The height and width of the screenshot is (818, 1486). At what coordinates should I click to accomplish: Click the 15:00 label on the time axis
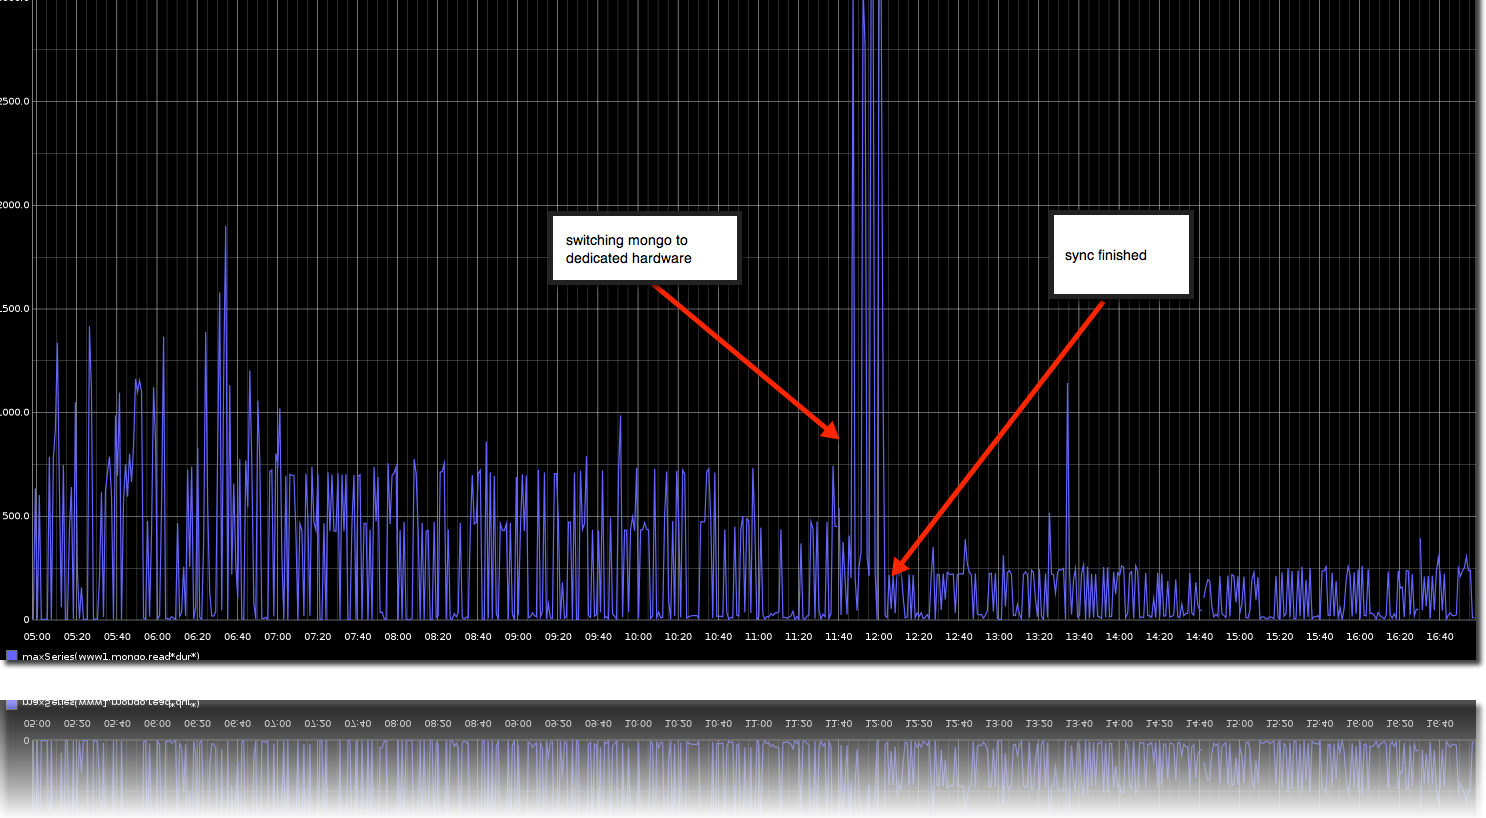pos(1239,637)
